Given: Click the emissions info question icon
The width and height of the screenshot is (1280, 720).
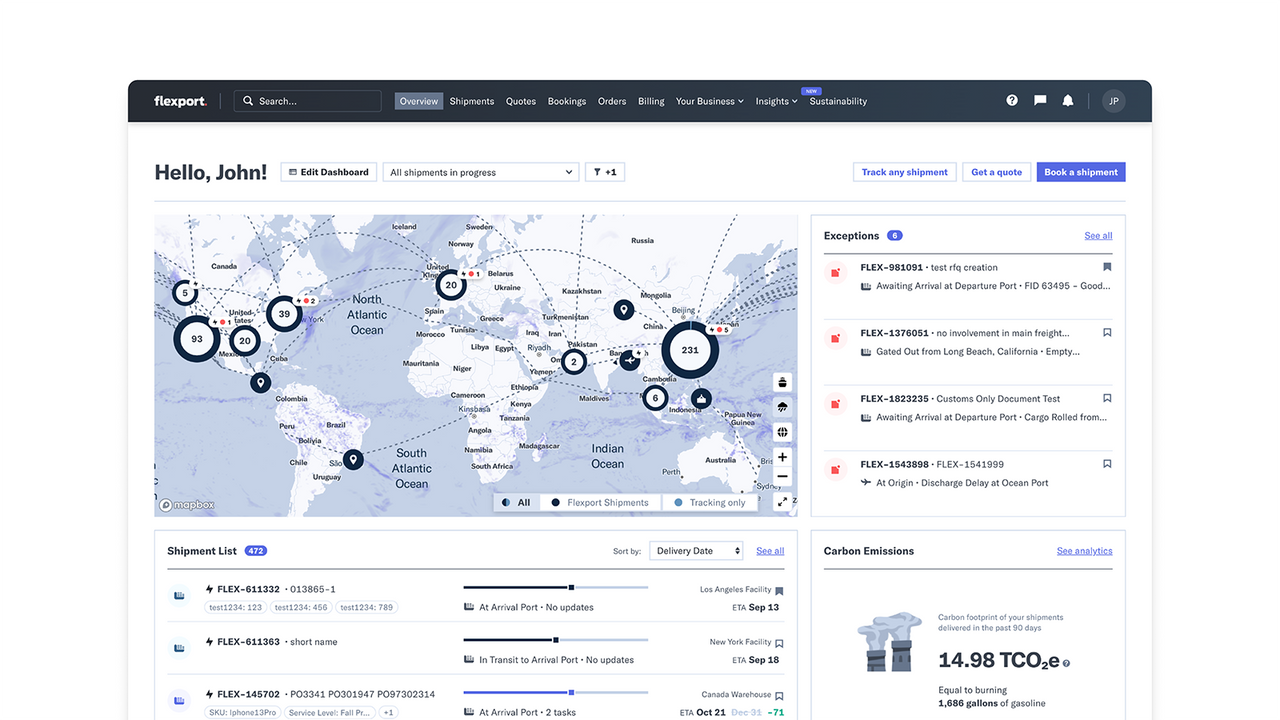Looking at the screenshot, I should pyautogui.click(x=1066, y=663).
